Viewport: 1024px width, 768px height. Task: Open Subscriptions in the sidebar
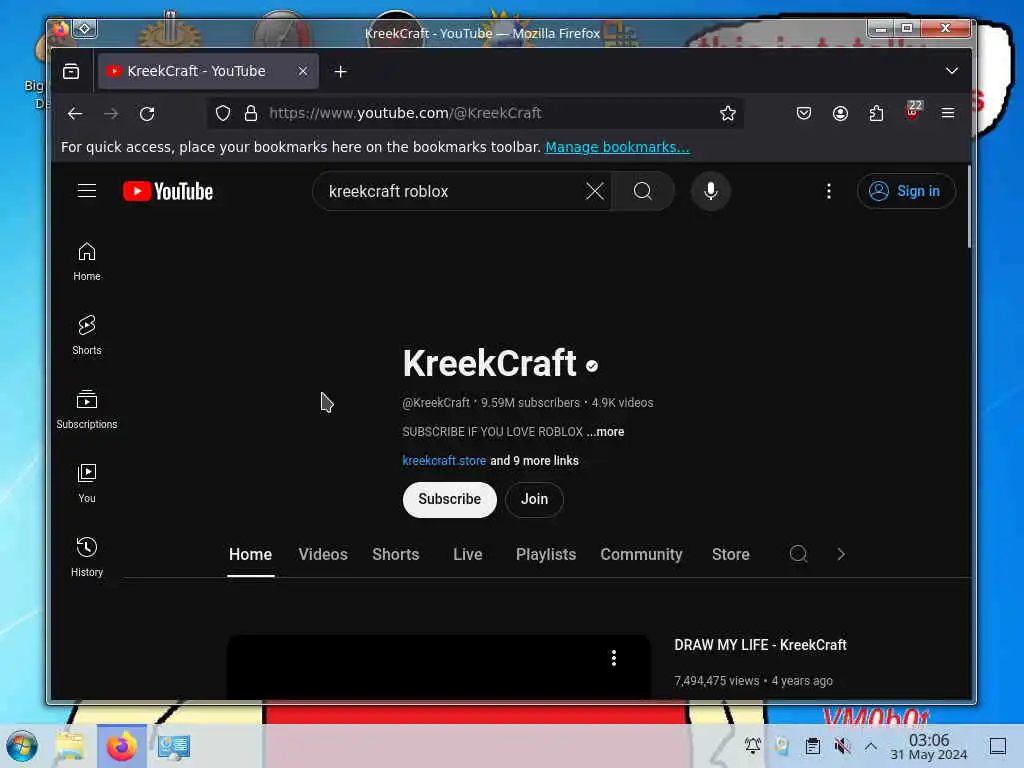(x=86, y=409)
